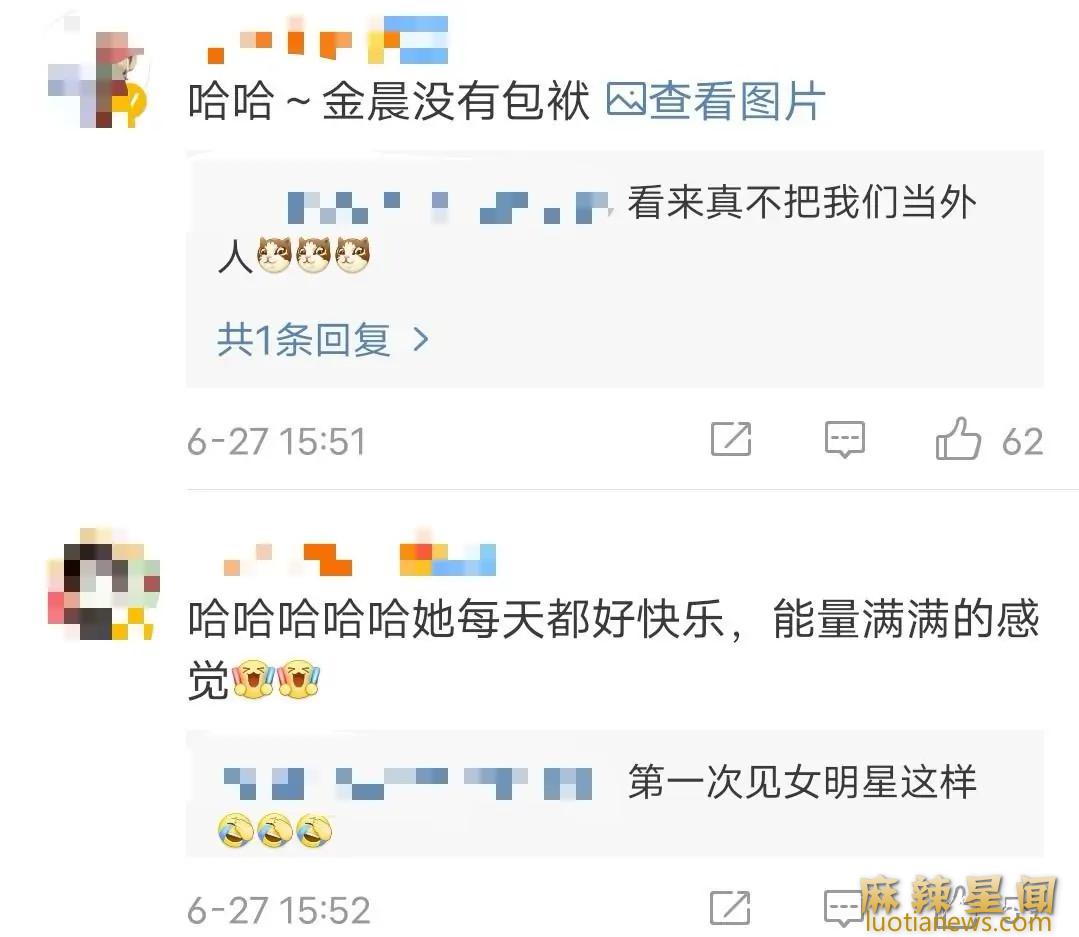
Task: Tap blurred replier name before 看来真不把我们当外人
Action: [x=449, y=208]
